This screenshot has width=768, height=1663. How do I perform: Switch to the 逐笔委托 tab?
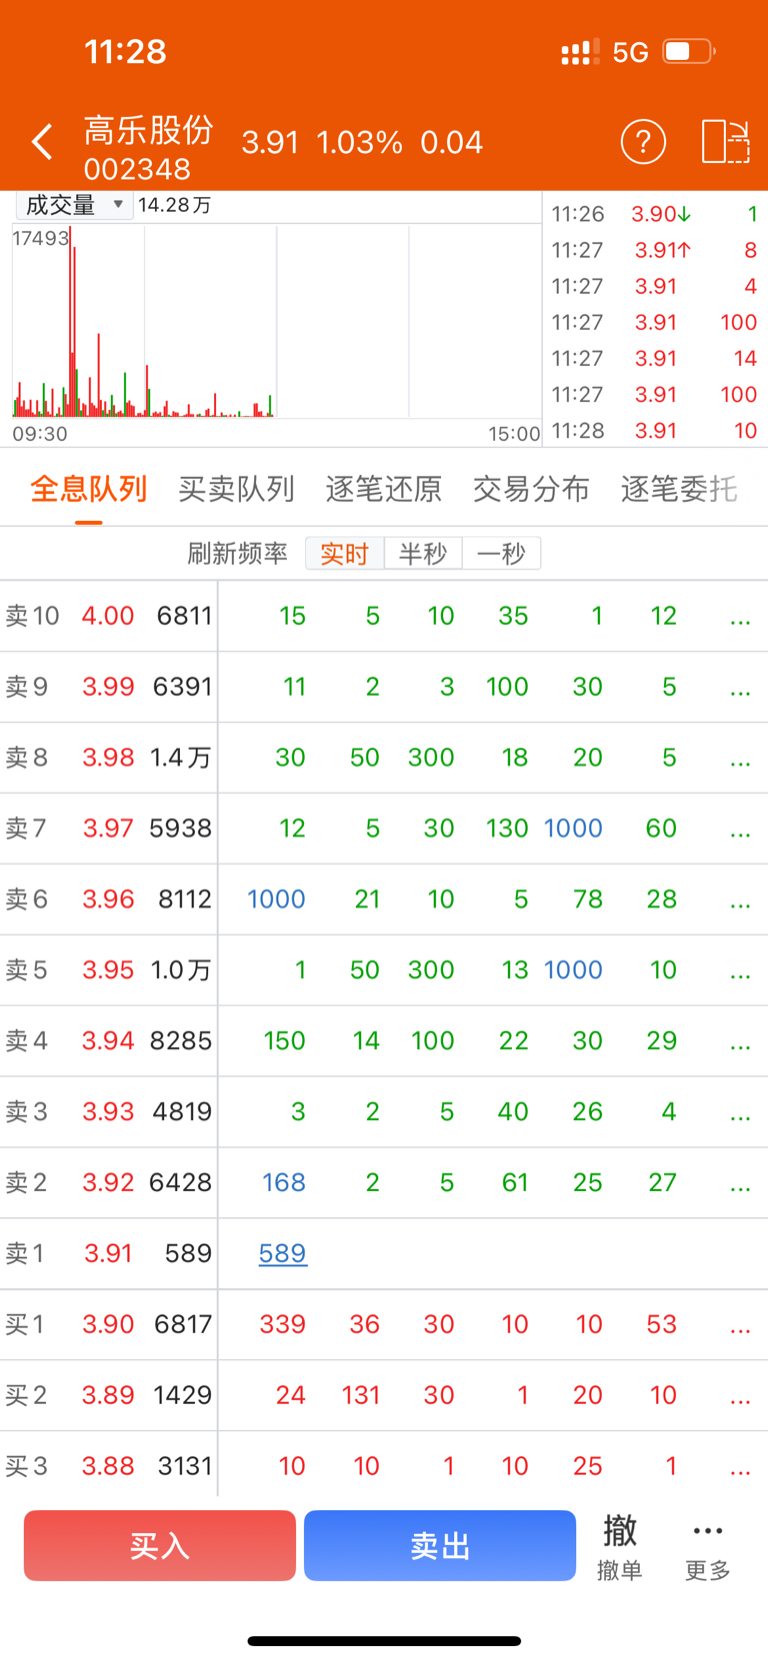pos(679,489)
